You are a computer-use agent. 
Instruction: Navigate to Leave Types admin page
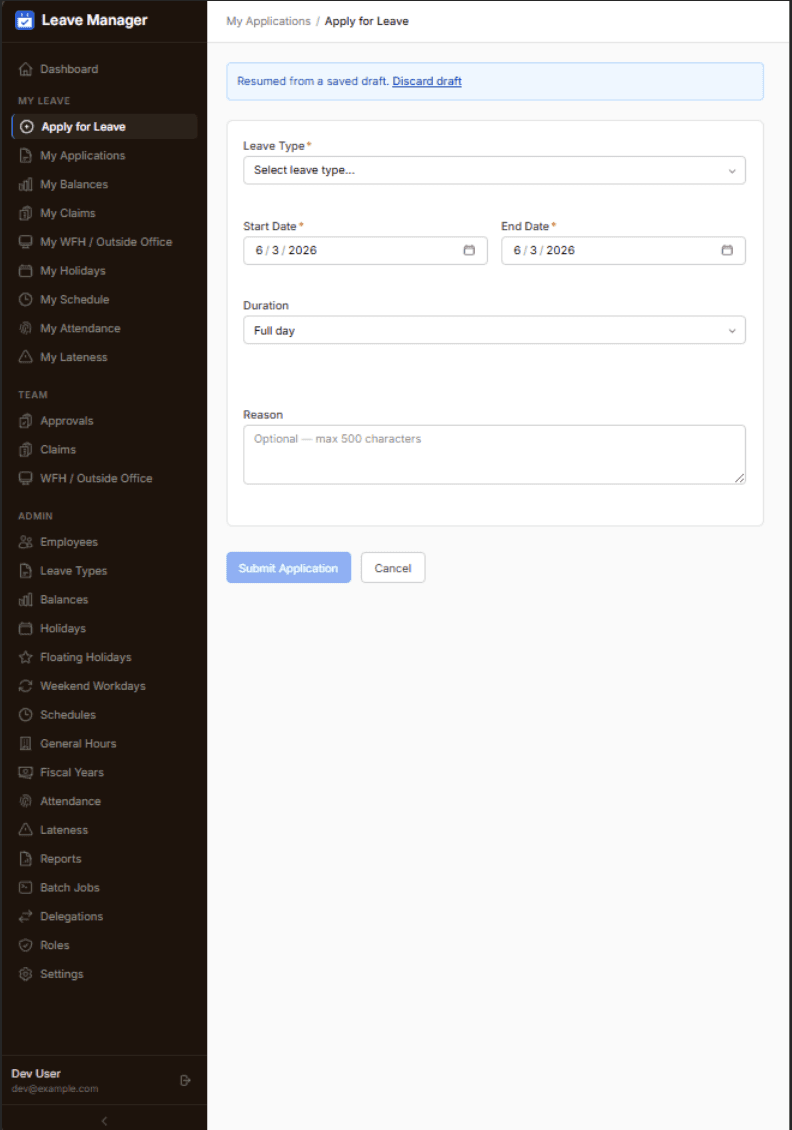tap(104, 571)
